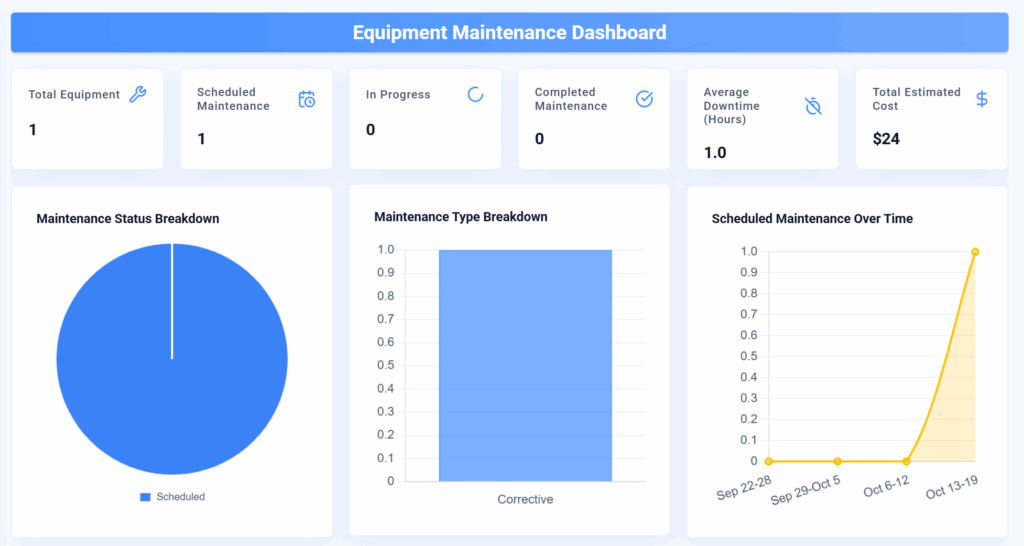Screen dimensions: 1024x546
Task: Select the Oct 13-19 data point on the line
Action: click(975, 252)
